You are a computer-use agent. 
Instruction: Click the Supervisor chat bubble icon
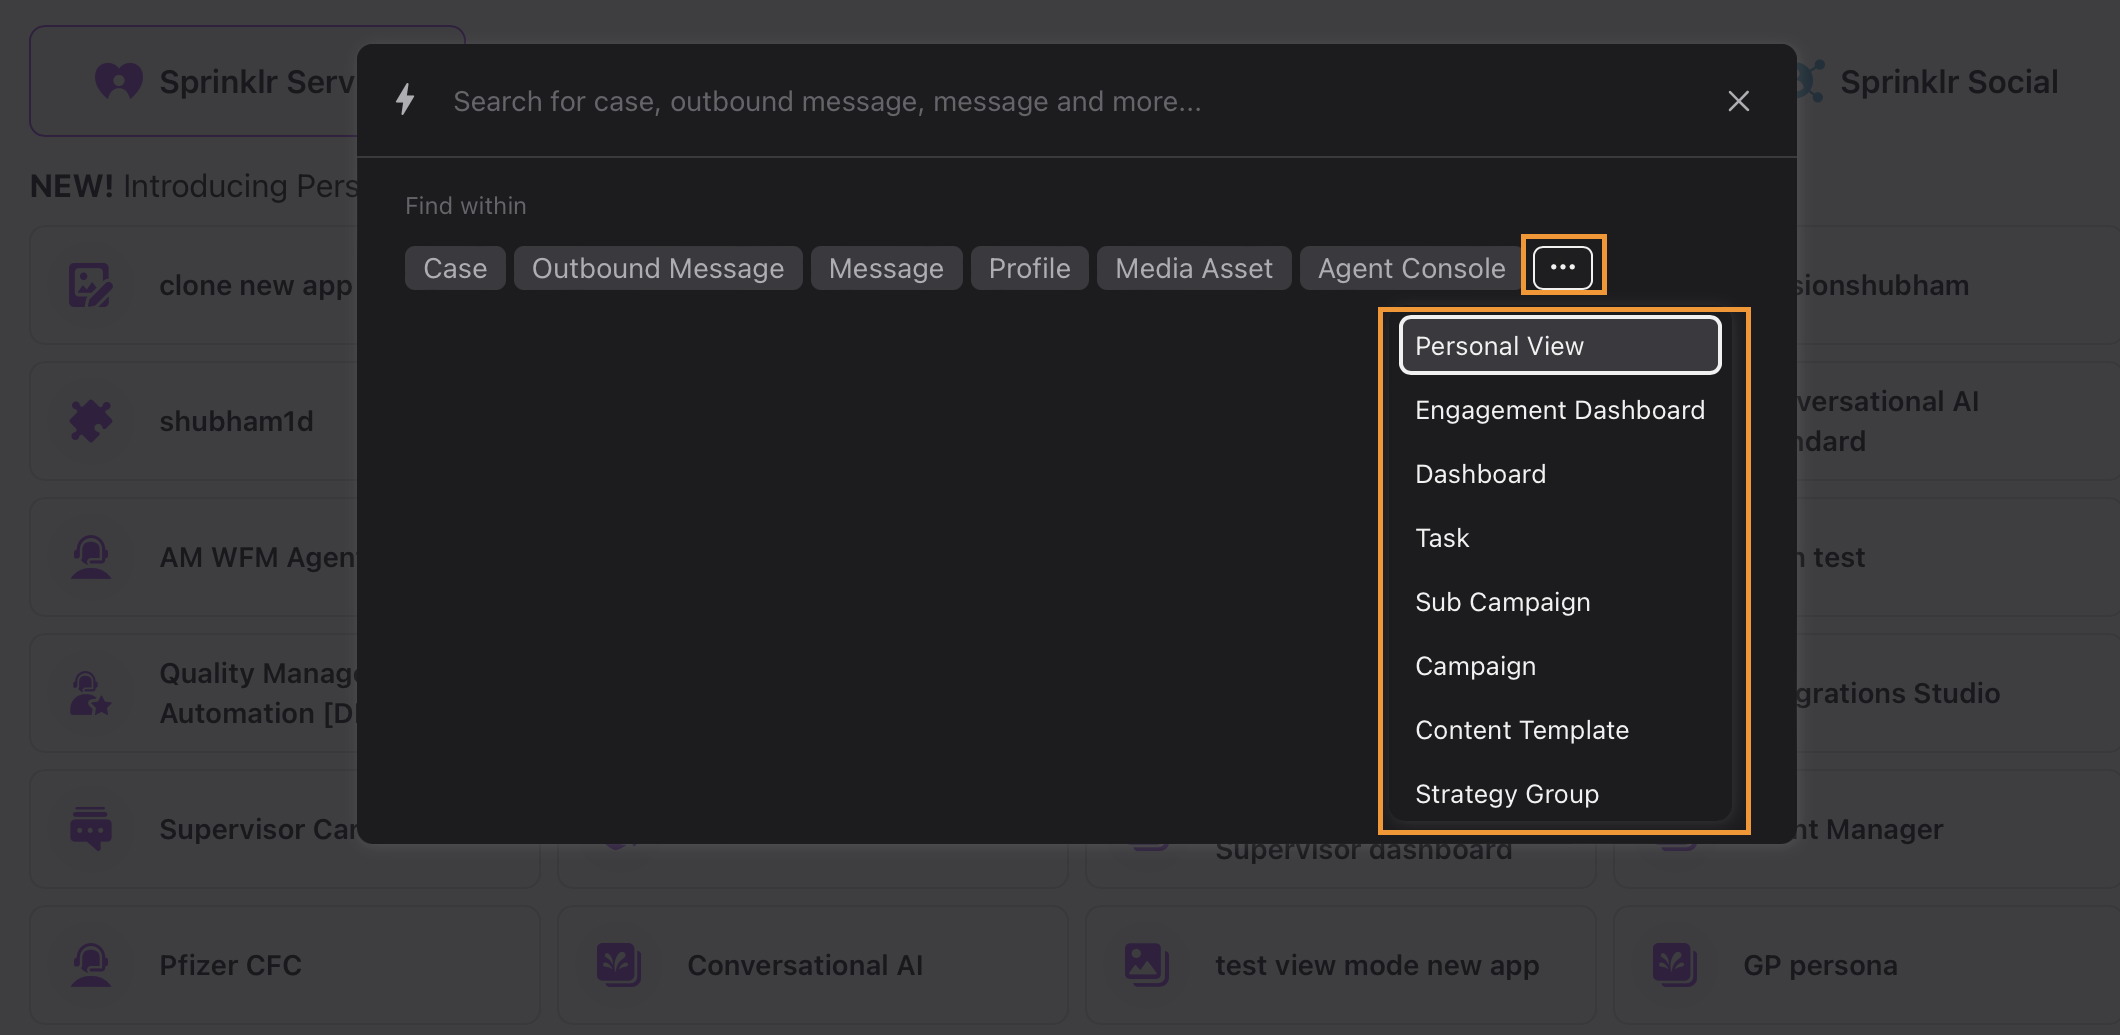tap(90, 829)
